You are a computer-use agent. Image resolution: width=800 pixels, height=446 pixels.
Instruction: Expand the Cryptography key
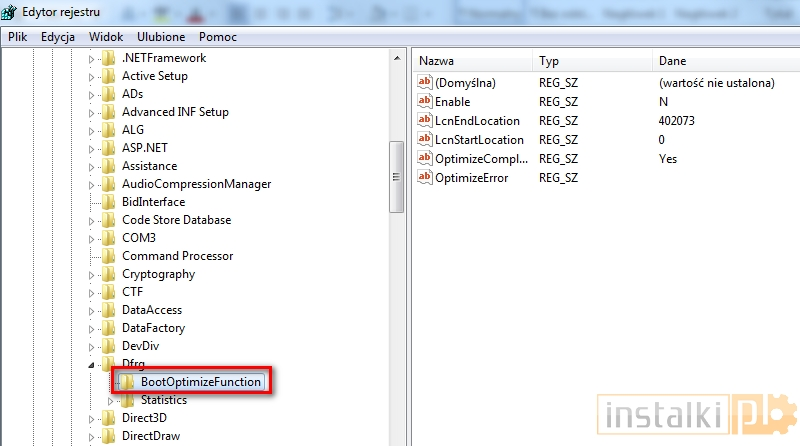91,275
